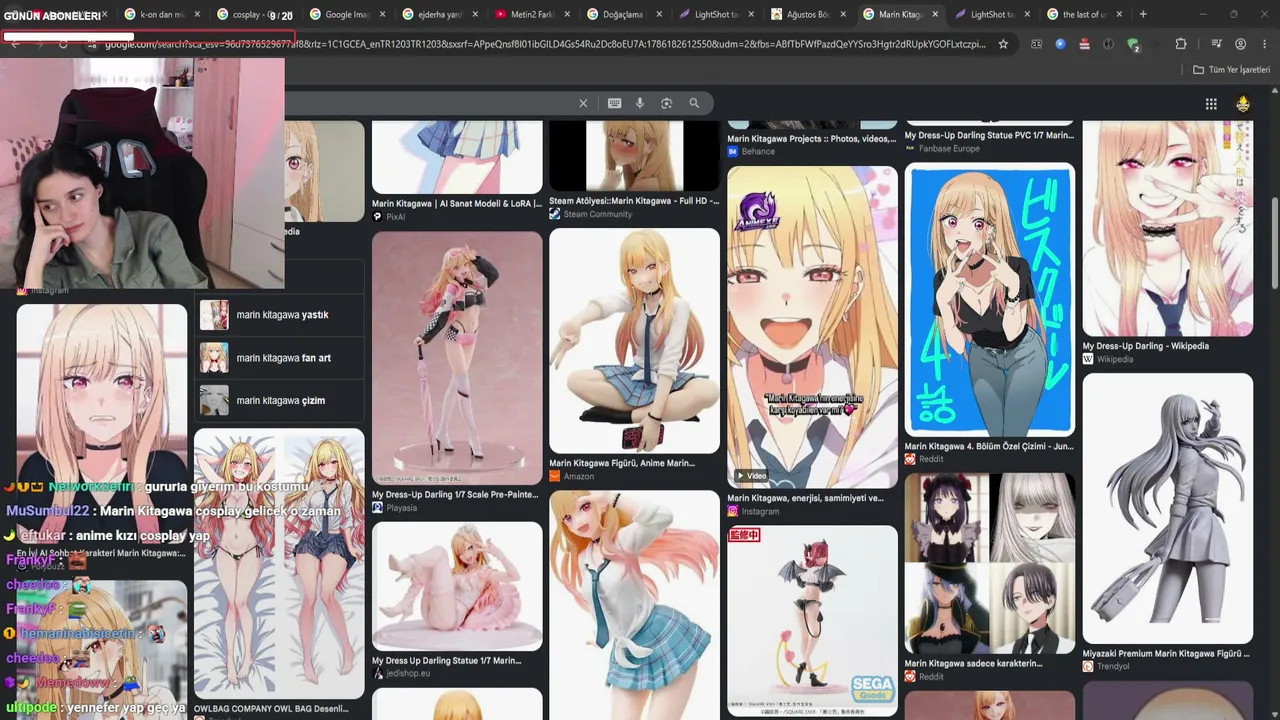The height and width of the screenshot is (720, 1280).
Task: Open the Google apps grid
Action: click(1211, 104)
